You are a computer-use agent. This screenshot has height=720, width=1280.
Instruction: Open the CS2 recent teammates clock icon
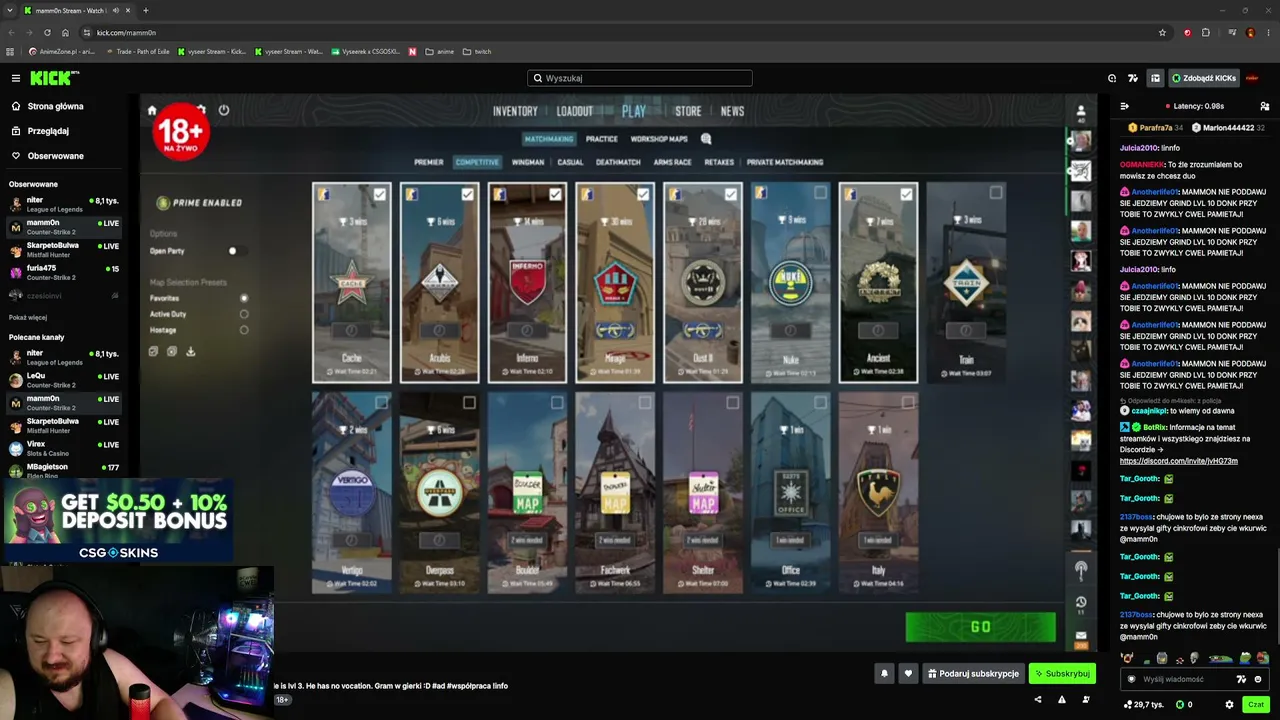pos(1081,603)
